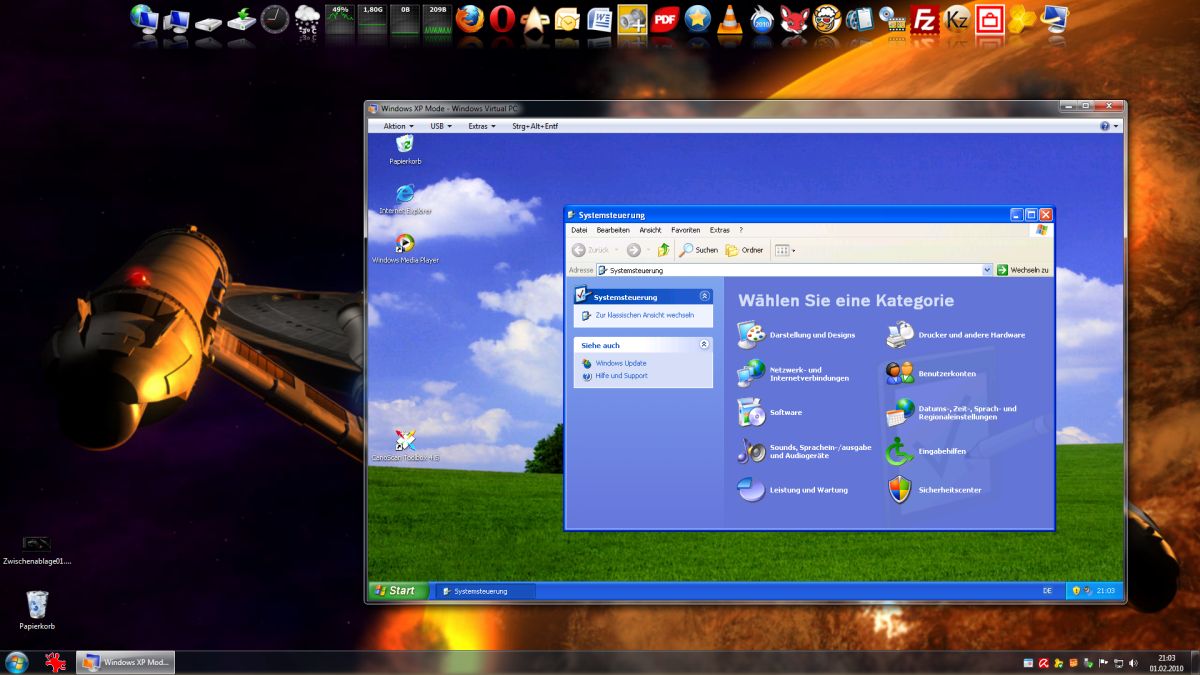Viewport: 1200px width, 675px height.
Task: Open the Avira tray icon
Action: pos(1043,663)
